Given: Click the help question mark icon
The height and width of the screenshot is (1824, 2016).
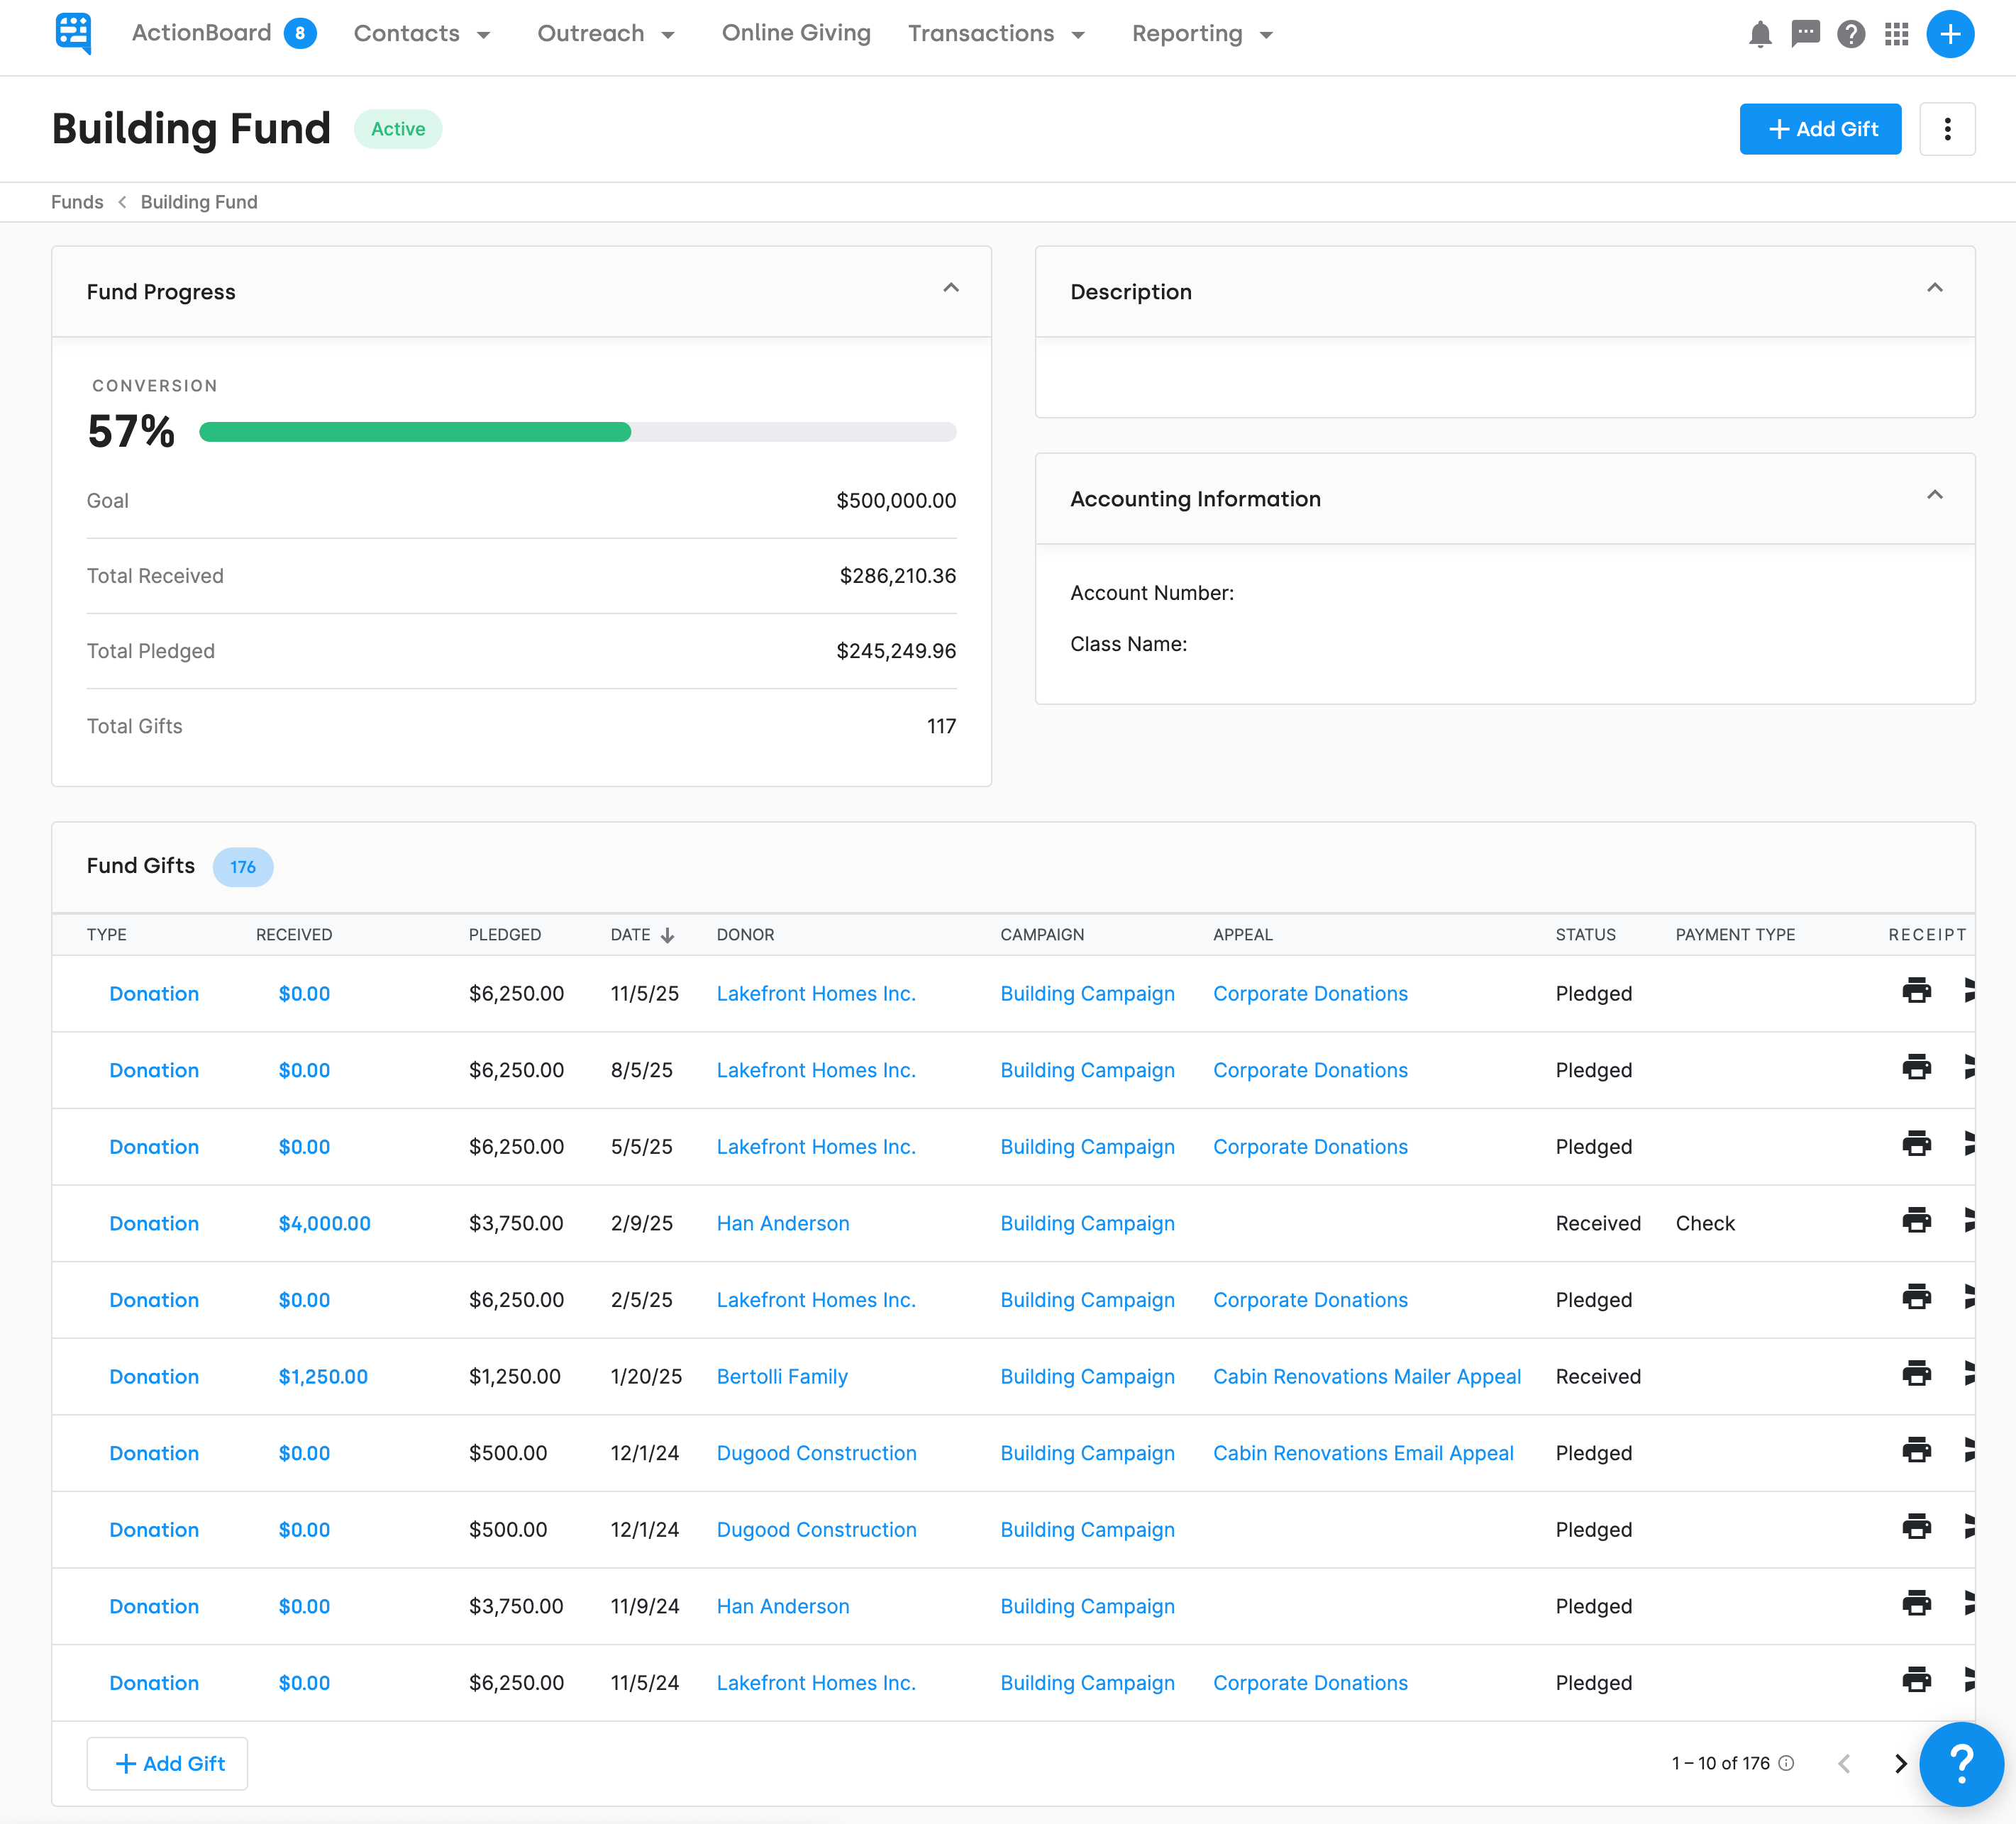Looking at the screenshot, I should (x=1851, y=34).
